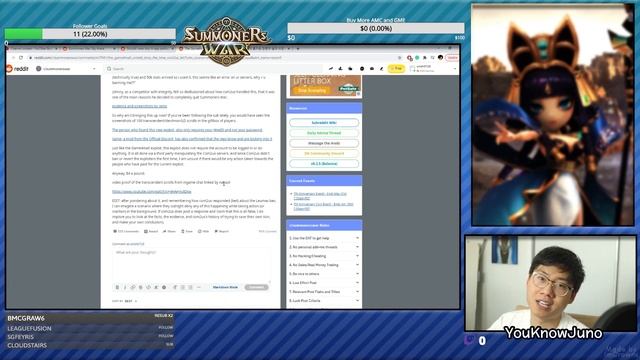Screen dimensions: 640x360
Task: Click inside 'What are your thoughts?' comment box
Action: (192, 264)
